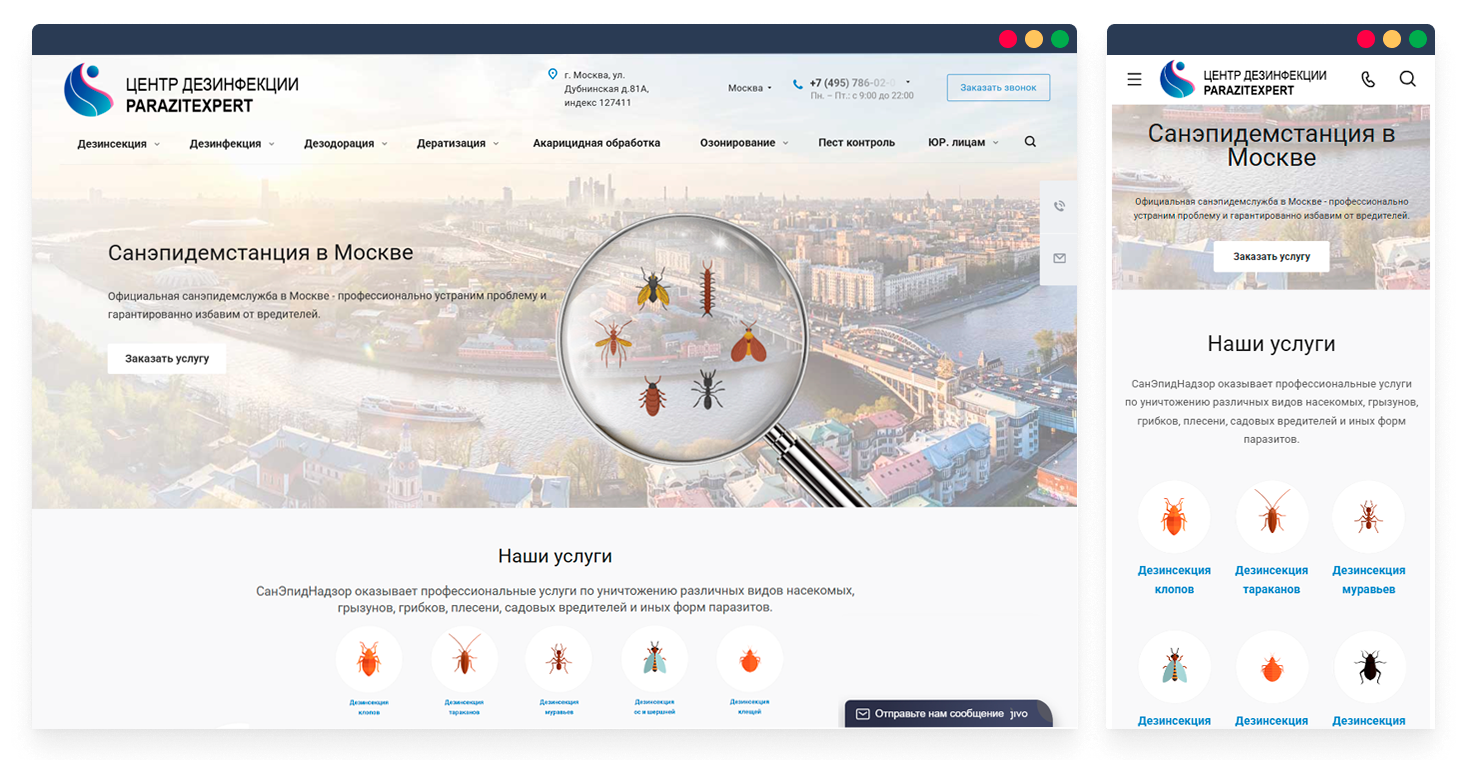Open Дезинсекция муравьев link on desktop
This screenshot has height=760, width=1467.
559,707
